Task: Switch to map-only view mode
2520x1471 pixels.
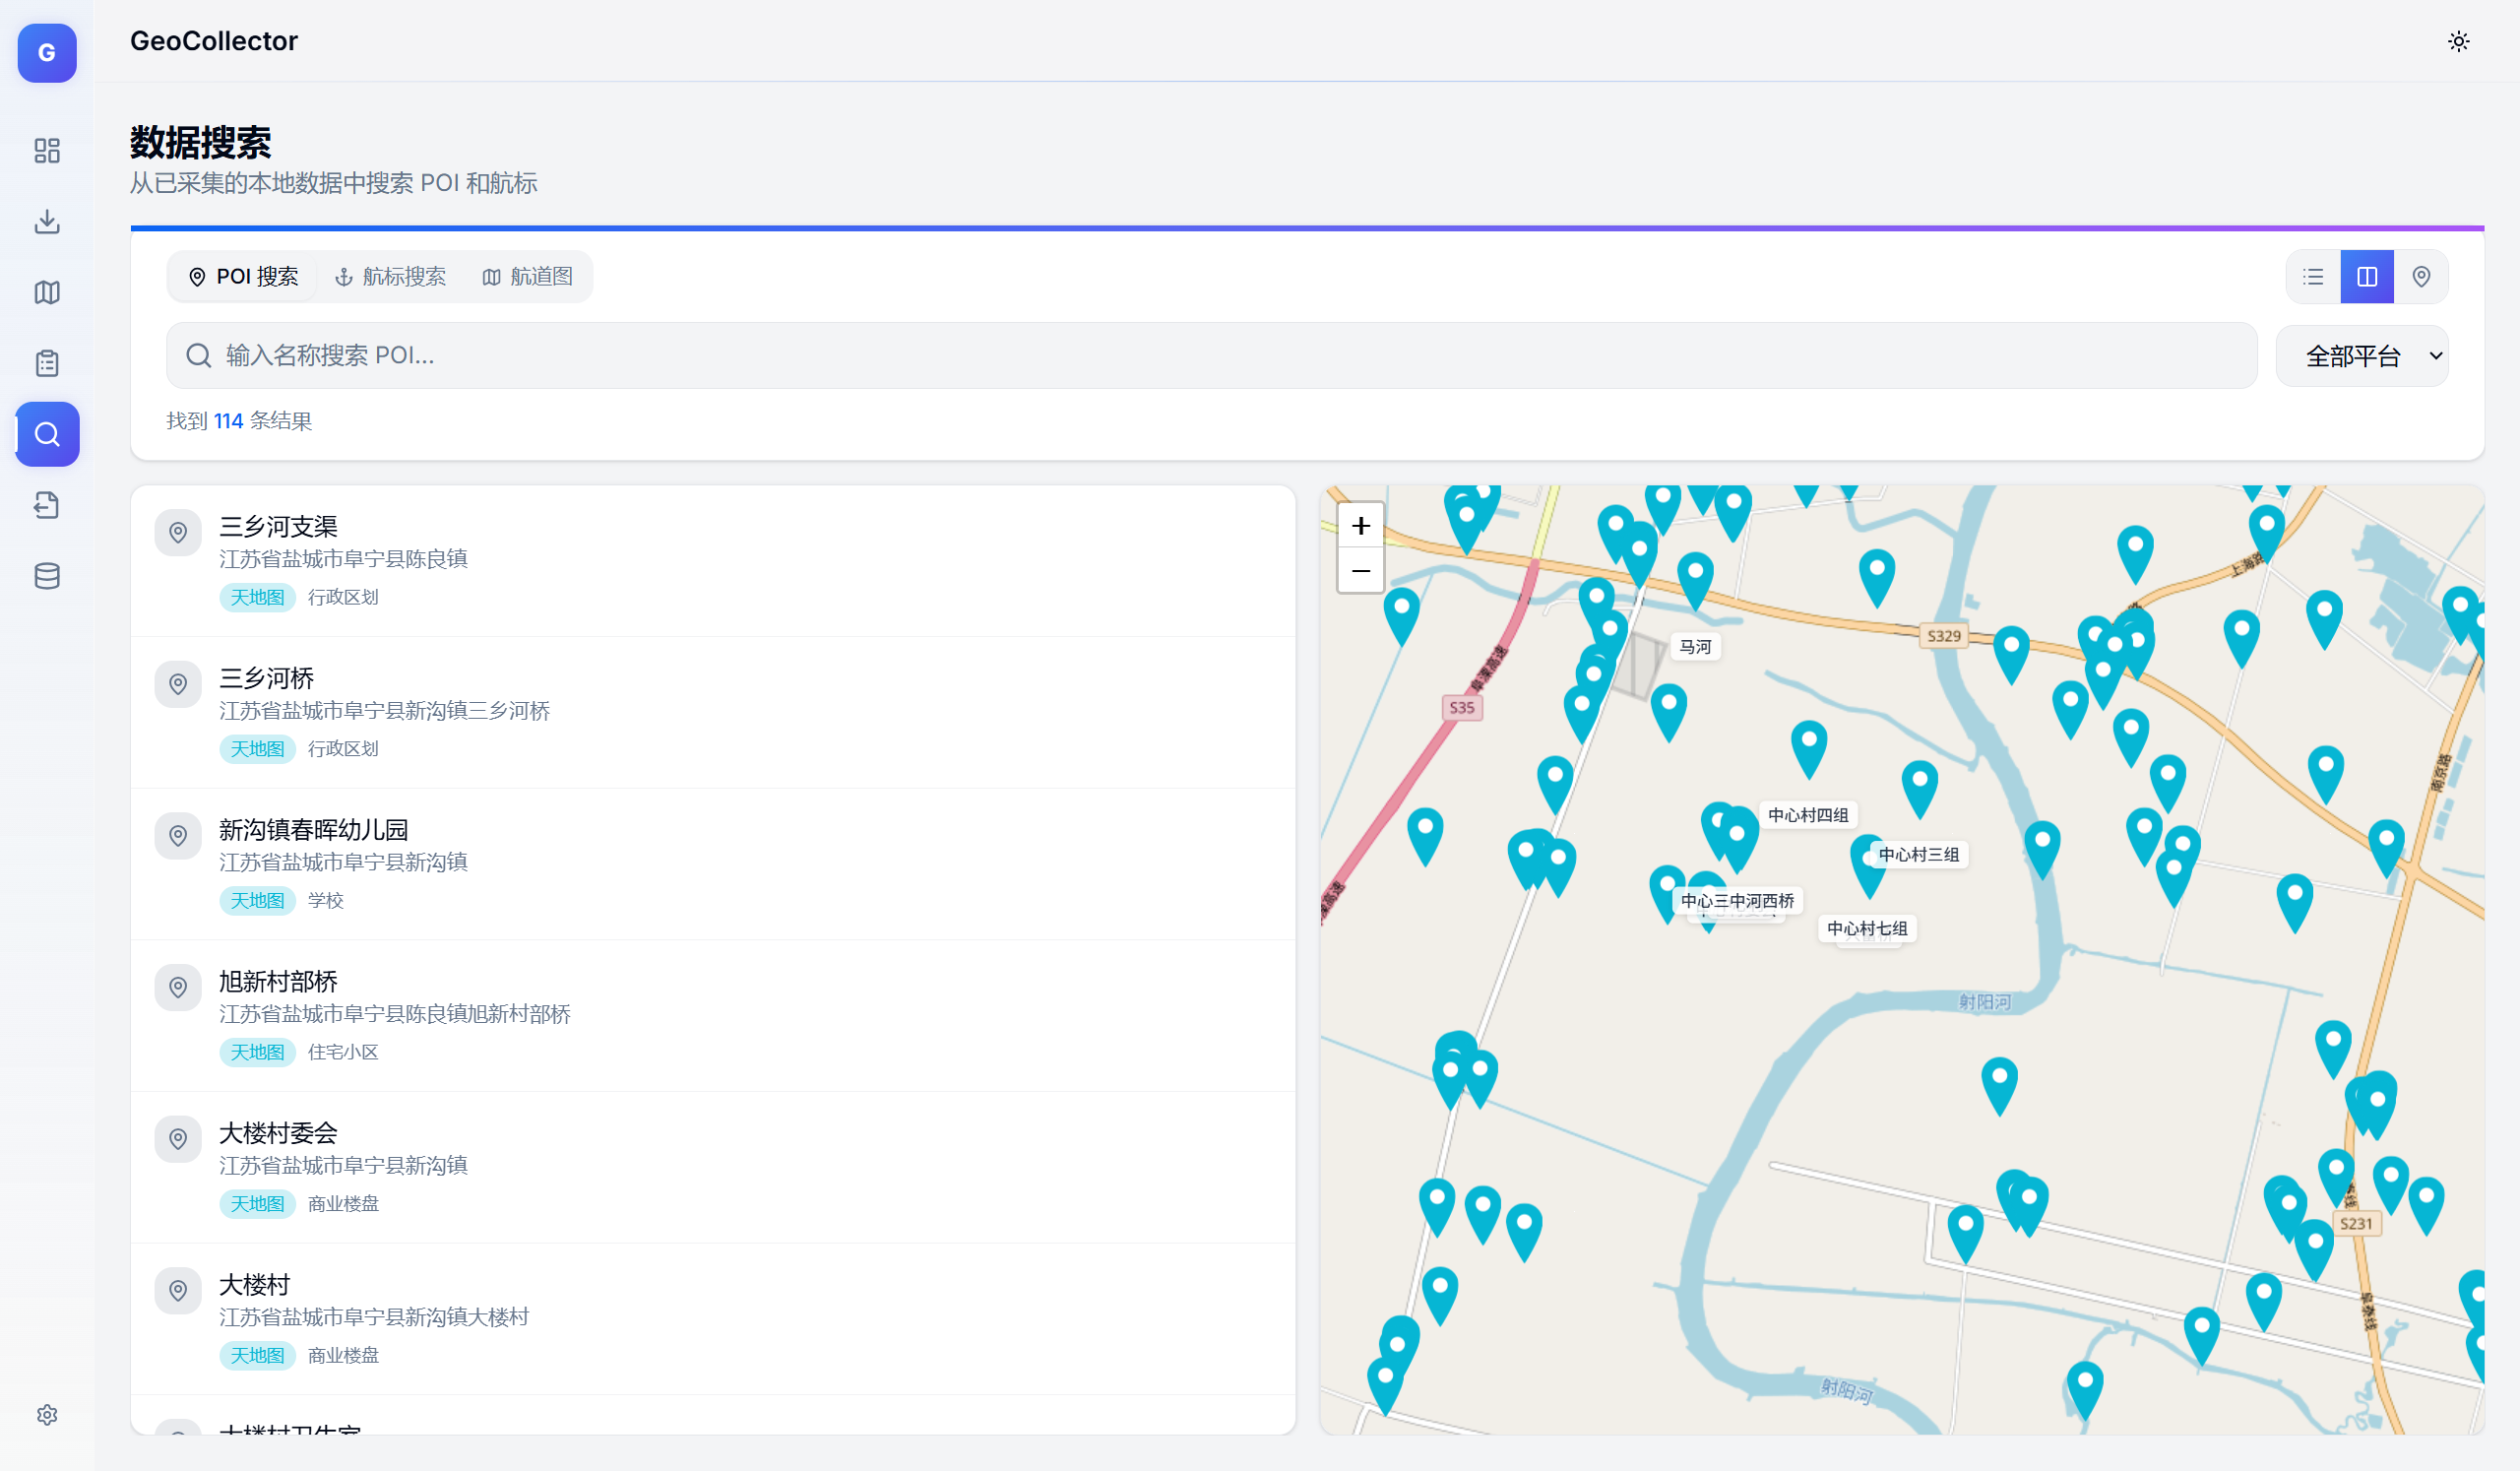Action: [x=2421, y=277]
